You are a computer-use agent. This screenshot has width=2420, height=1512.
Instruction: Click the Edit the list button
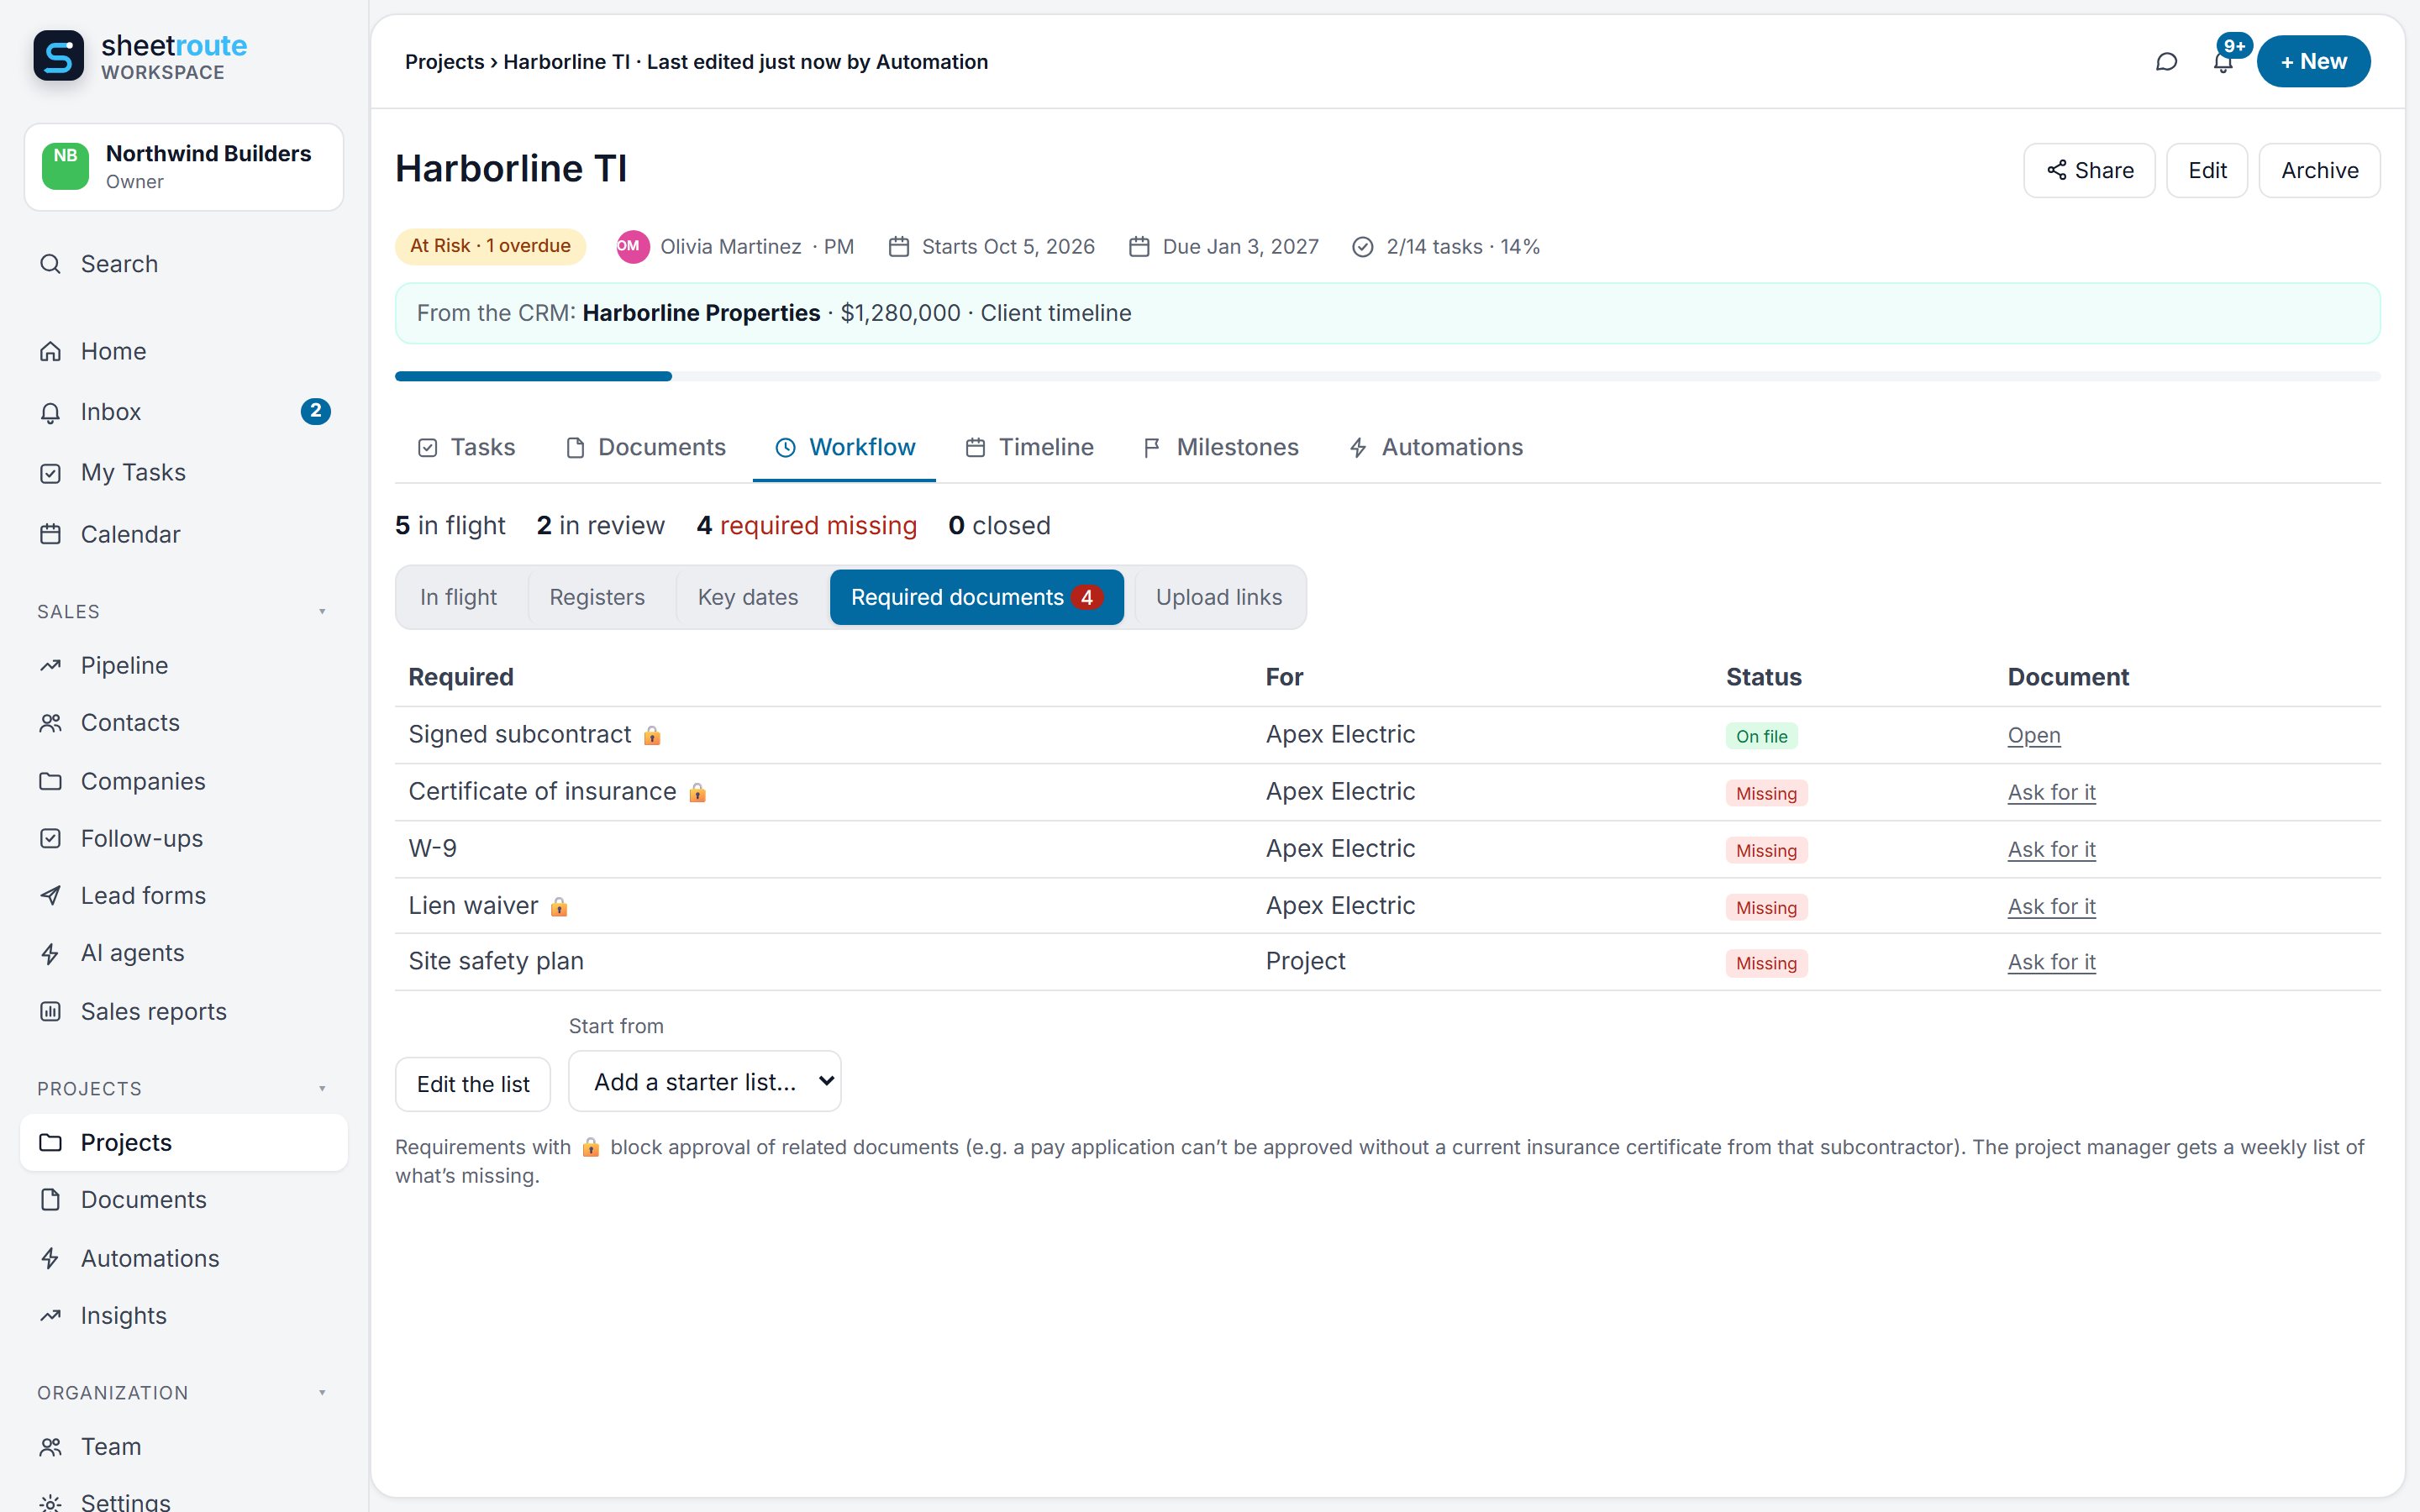pos(473,1084)
